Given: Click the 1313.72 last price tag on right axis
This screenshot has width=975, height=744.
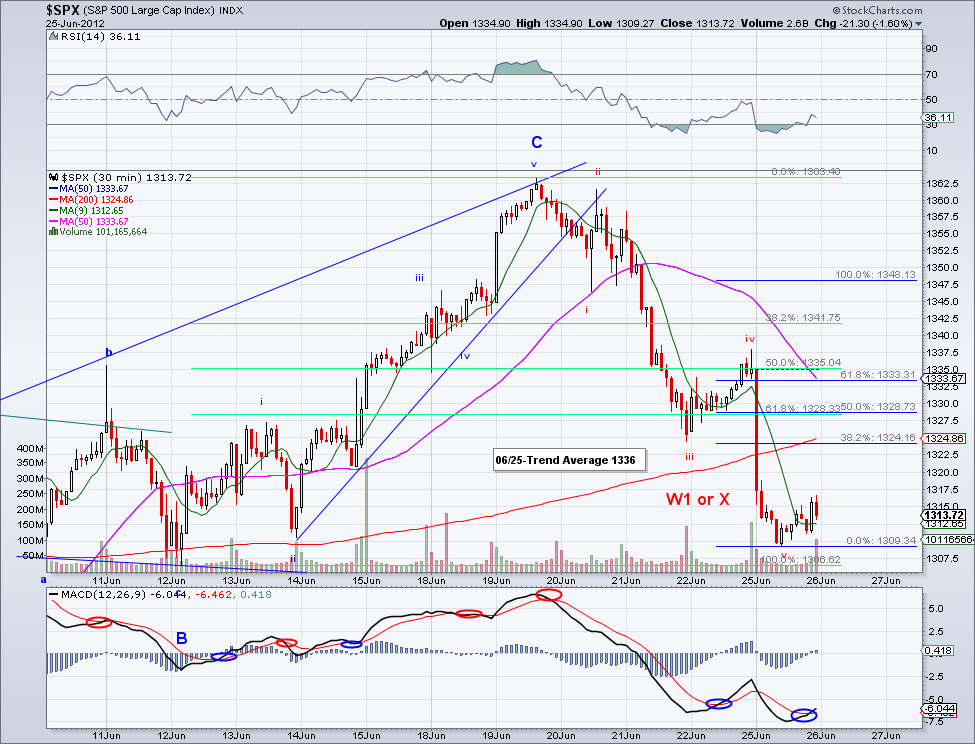Looking at the screenshot, I should [x=945, y=515].
